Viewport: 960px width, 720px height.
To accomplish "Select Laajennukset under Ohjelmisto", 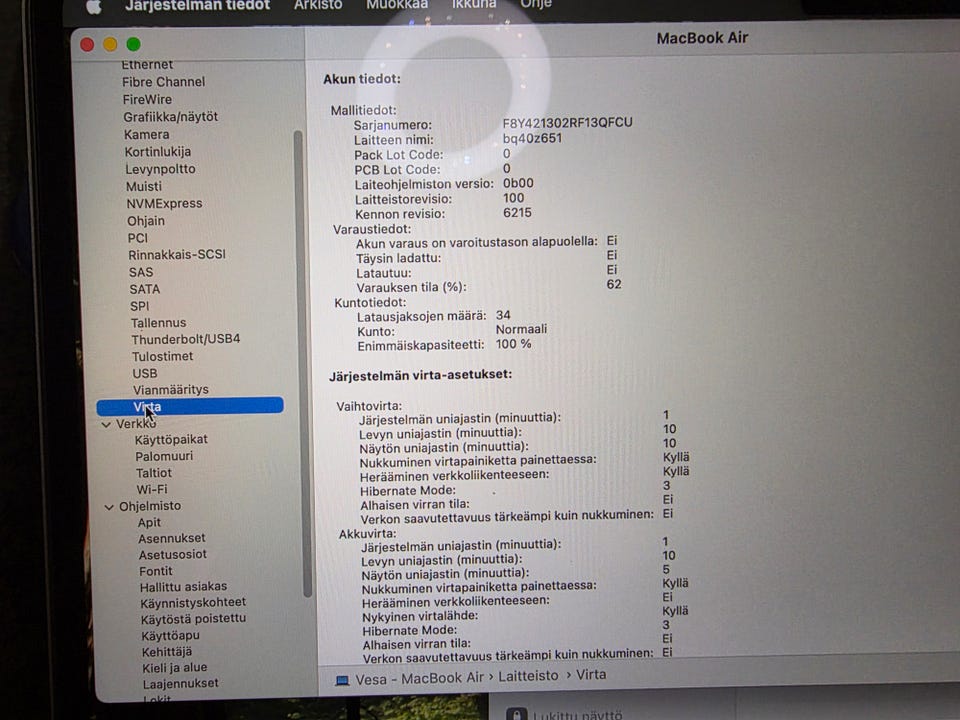I will [x=180, y=684].
